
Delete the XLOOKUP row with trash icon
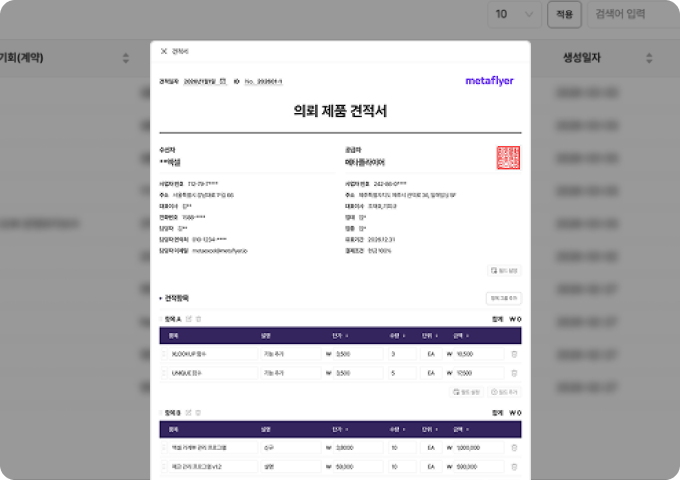pos(514,354)
